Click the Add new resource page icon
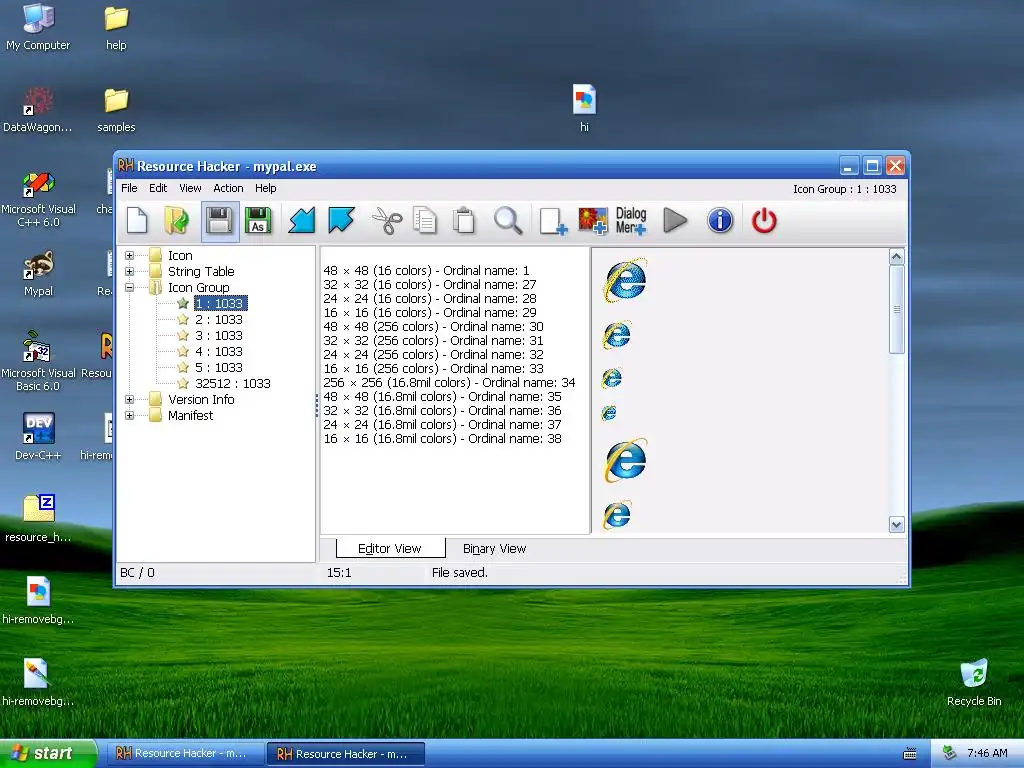The image size is (1024, 768). click(552, 221)
